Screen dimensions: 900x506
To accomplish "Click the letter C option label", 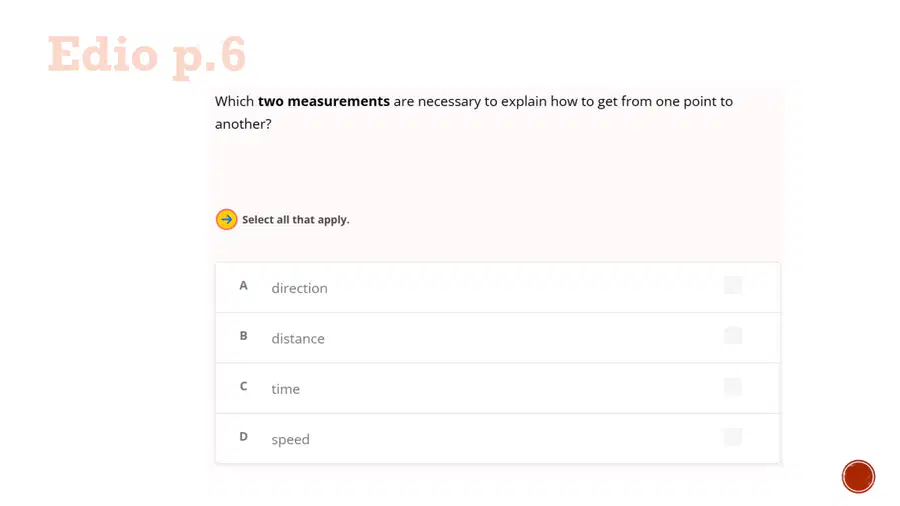I will pos(243,387).
